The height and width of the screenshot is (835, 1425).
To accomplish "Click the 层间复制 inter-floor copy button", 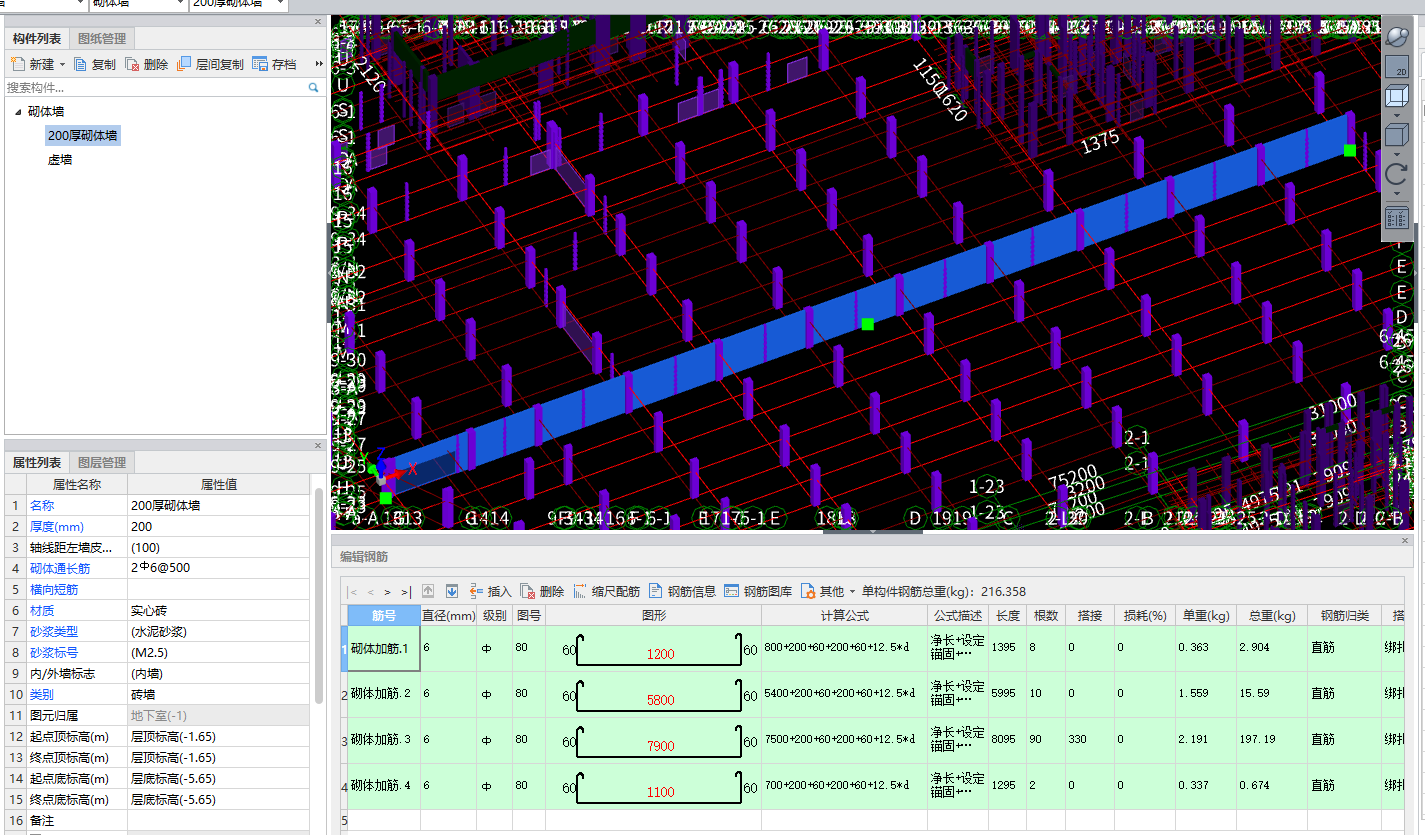I will [210, 64].
